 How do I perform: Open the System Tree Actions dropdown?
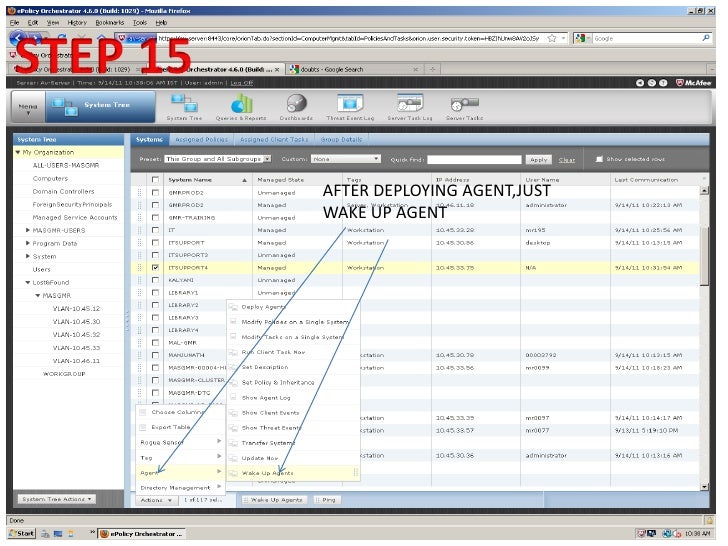(57, 500)
